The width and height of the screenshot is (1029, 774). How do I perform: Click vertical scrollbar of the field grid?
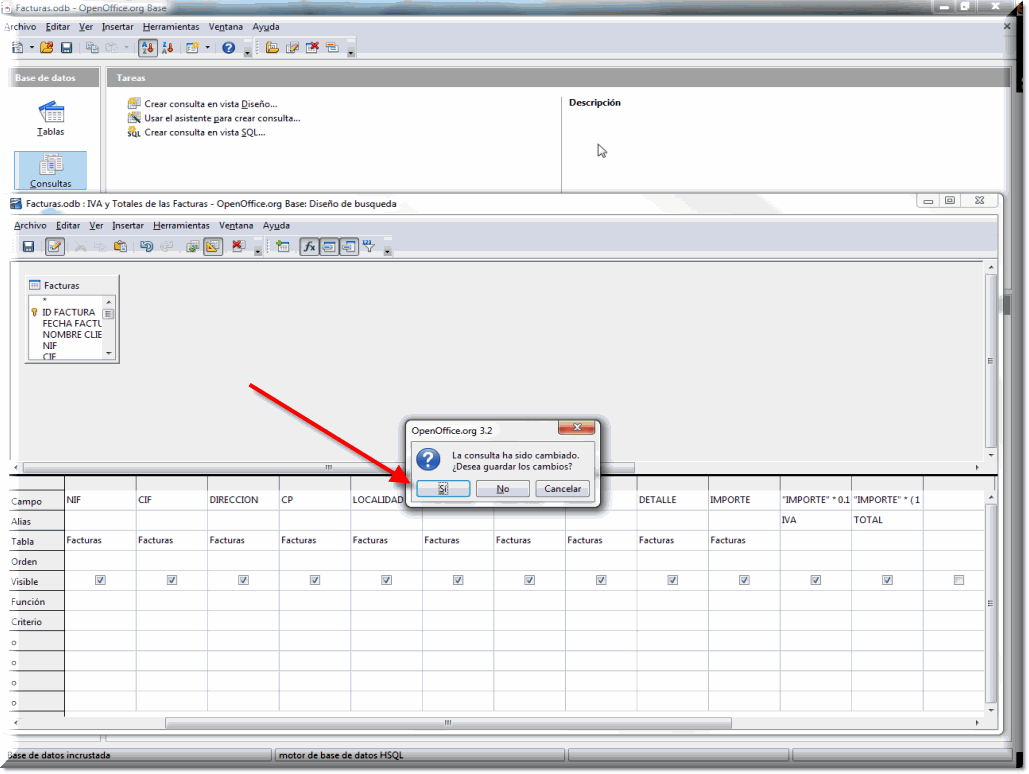(x=991, y=603)
